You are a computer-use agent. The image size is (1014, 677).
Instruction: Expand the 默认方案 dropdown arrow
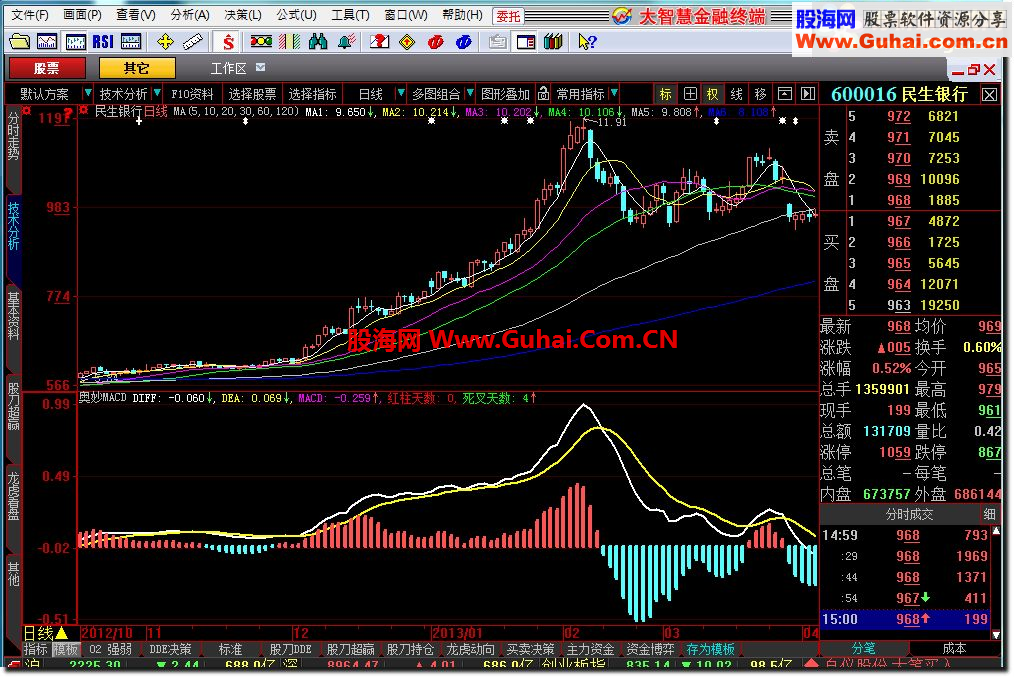click(x=87, y=94)
